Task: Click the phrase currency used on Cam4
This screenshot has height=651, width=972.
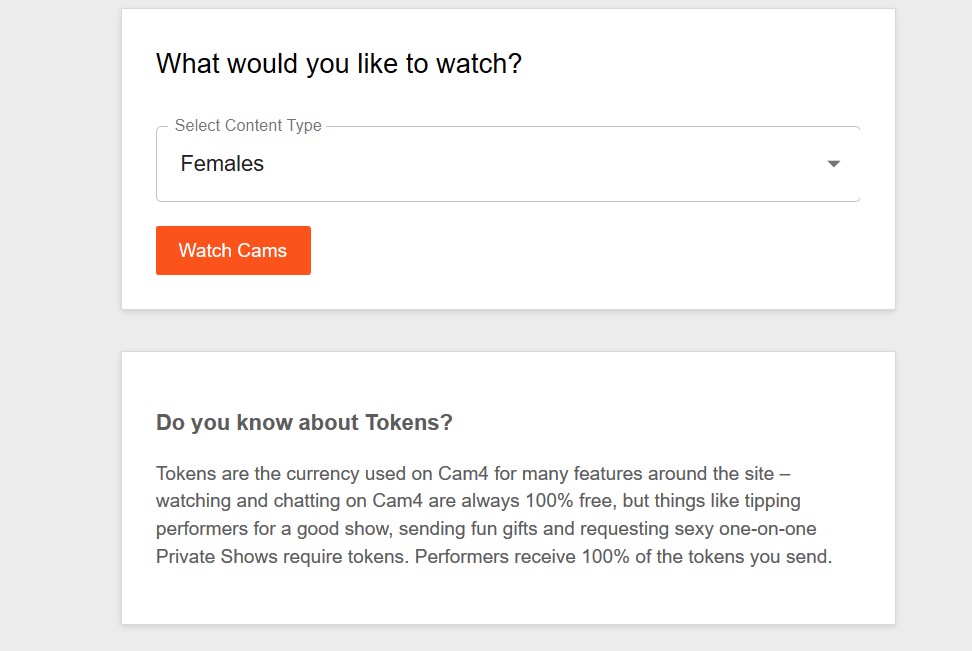Action: pyautogui.click(x=387, y=474)
